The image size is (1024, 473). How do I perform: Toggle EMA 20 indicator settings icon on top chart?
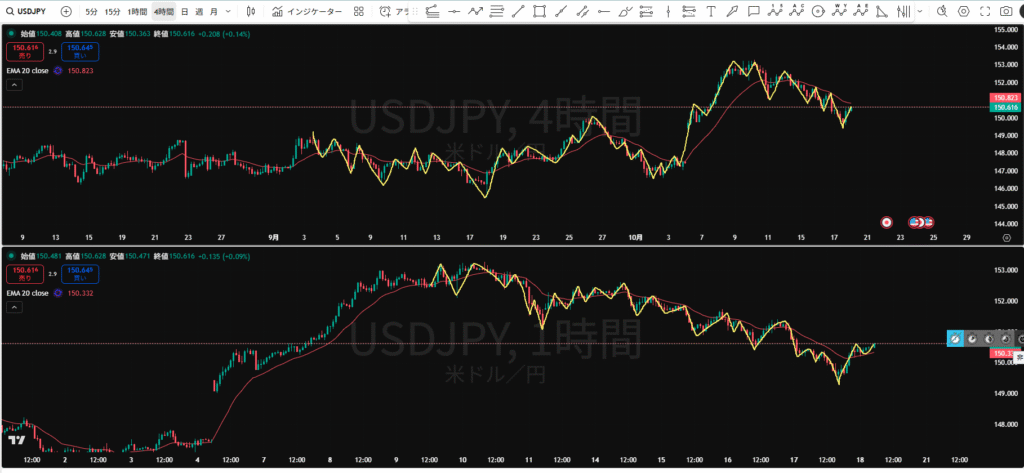tap(58, 71)
